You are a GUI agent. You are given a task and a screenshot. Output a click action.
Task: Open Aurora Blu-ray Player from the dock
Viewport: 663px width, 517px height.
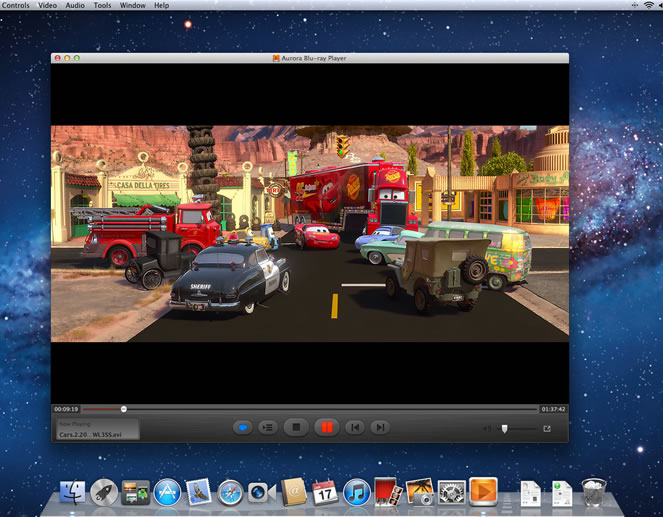tap(483, 491)
